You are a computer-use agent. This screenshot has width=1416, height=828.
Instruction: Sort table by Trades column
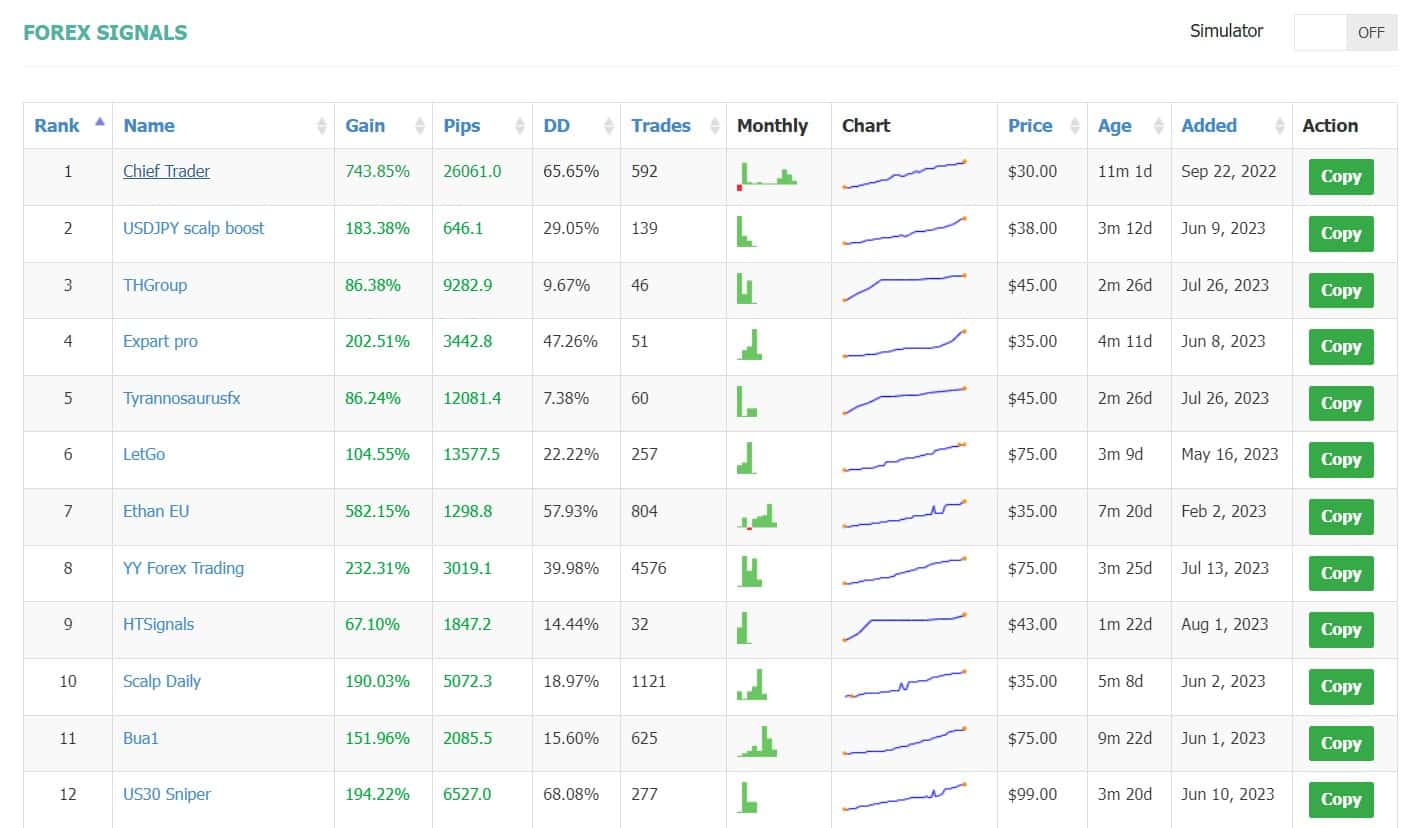674,126
